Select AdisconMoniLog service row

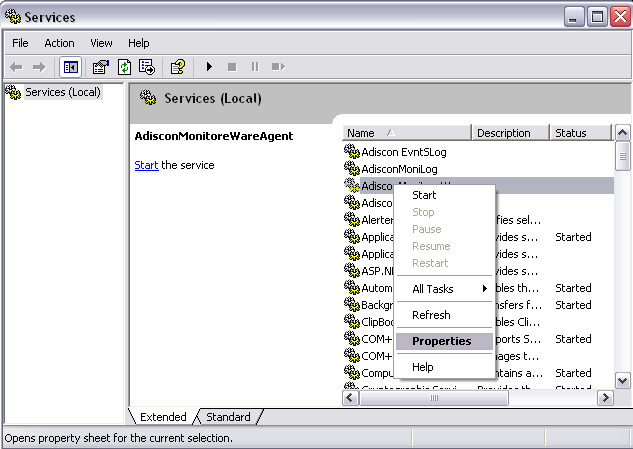tap(478, 169)
